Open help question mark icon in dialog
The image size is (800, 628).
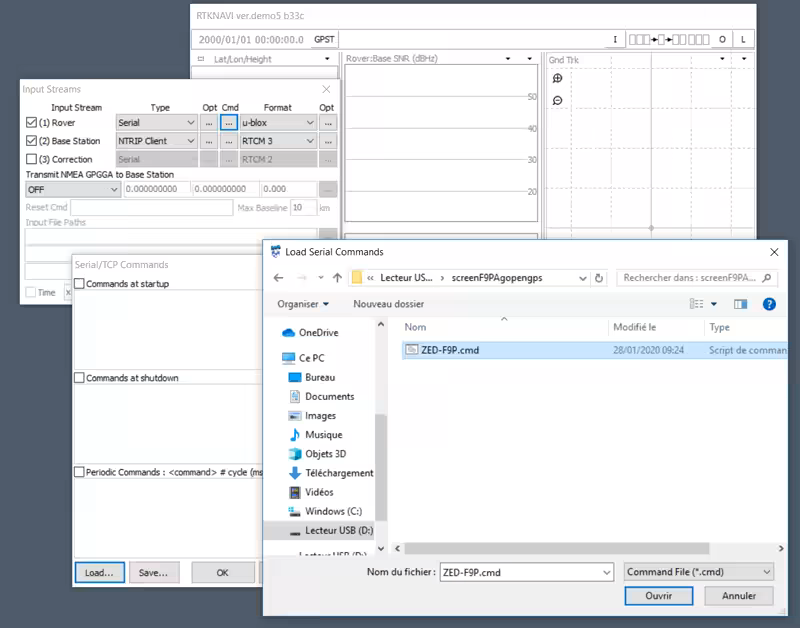pos(769,303)
